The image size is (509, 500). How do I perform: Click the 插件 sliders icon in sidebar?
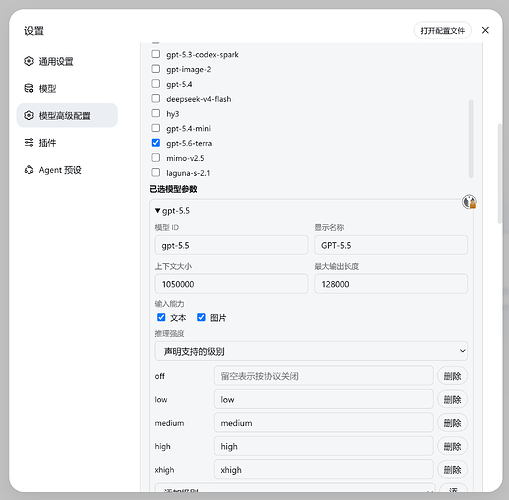coord(29,143)
